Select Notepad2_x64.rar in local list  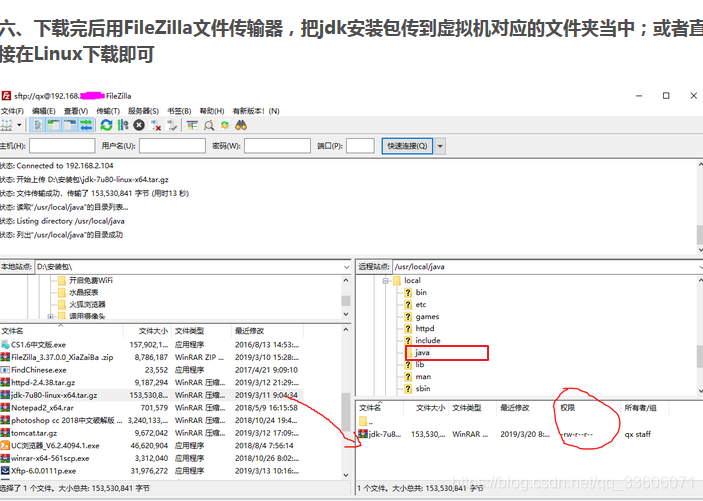point(152,408)
